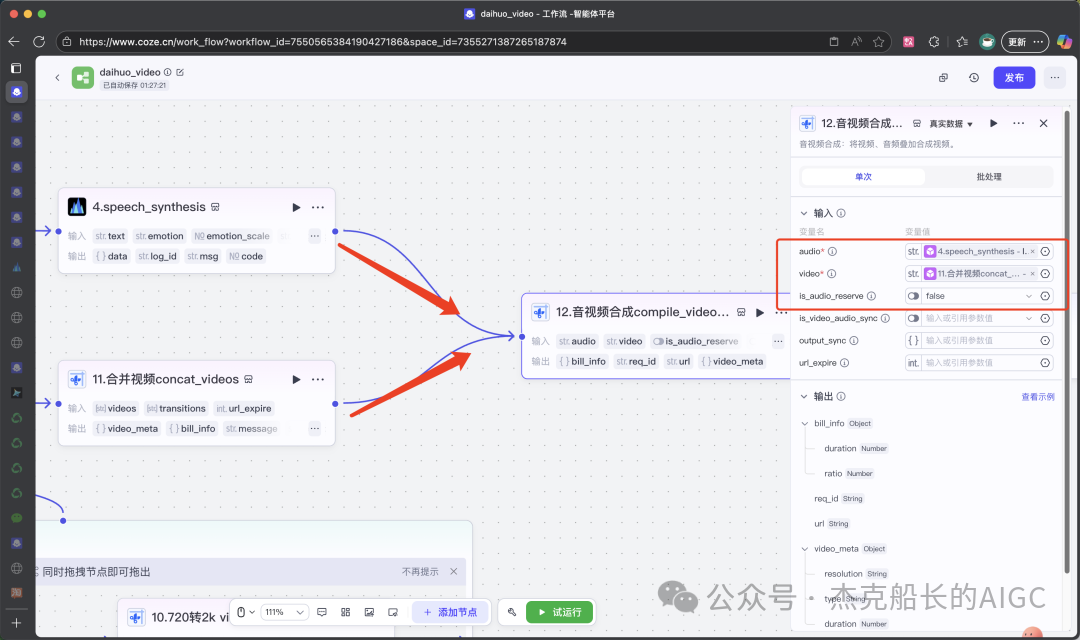Open 11.合并视频concat_videos node options menu
The height and width of the screenshot is (640, 1080).
pyautogui.click(x=318, y=380)
